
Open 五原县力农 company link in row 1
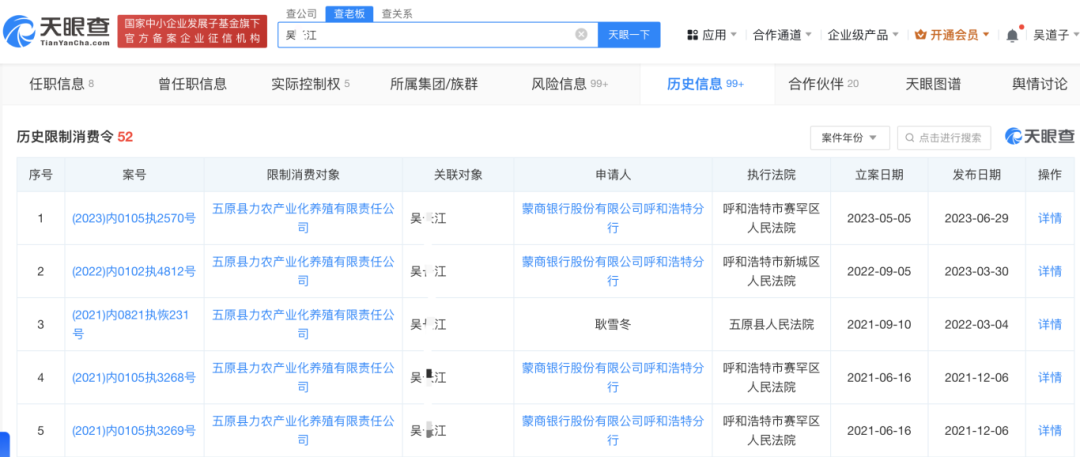point(303,218)
